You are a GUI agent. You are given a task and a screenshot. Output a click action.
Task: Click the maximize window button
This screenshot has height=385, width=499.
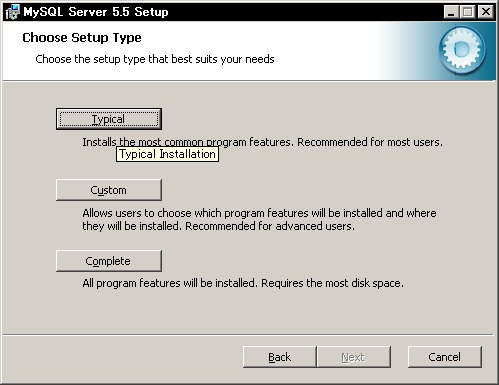click(468, 12)
